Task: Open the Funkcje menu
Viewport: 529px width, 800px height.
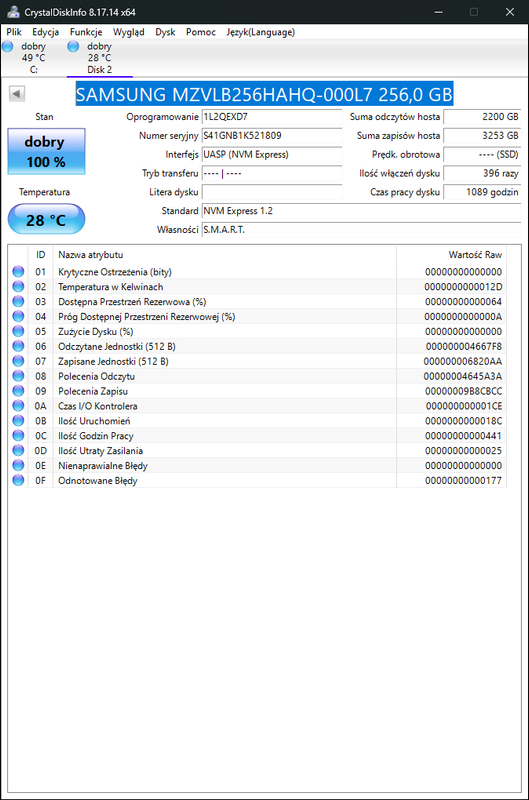Action: [86, 32]
